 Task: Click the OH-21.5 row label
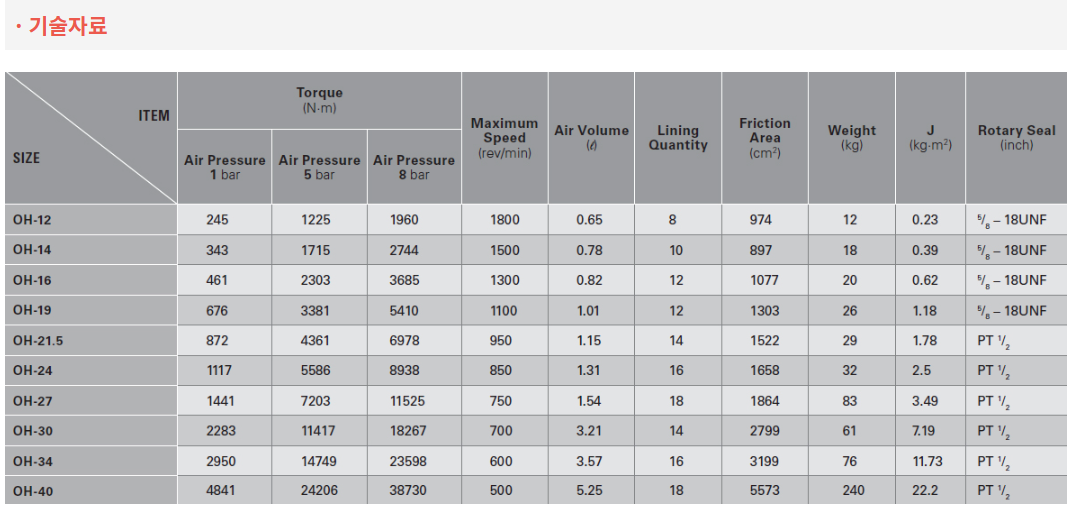(38, 341)
